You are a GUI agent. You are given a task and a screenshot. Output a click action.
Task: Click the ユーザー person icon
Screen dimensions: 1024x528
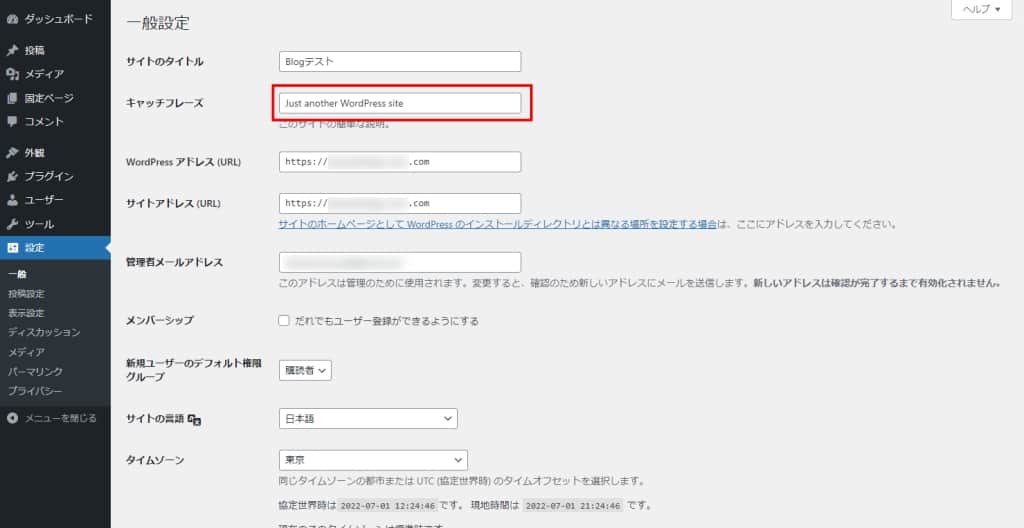pyautogui.click(x=12, y=200)
